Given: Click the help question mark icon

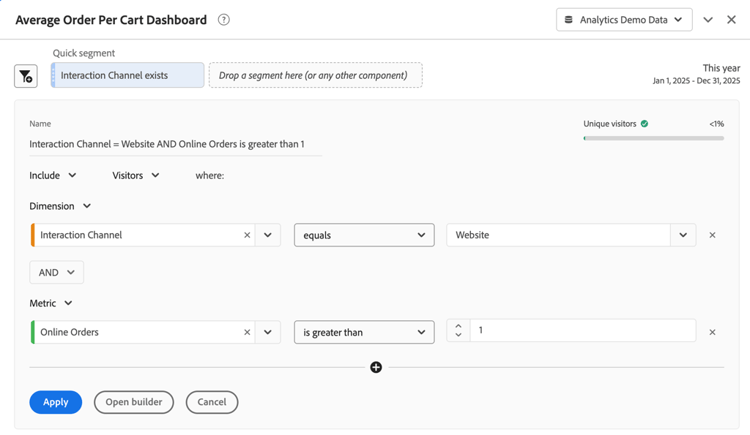Looking at the screenshot, I should pyautogui.click(x=224, y=20).
